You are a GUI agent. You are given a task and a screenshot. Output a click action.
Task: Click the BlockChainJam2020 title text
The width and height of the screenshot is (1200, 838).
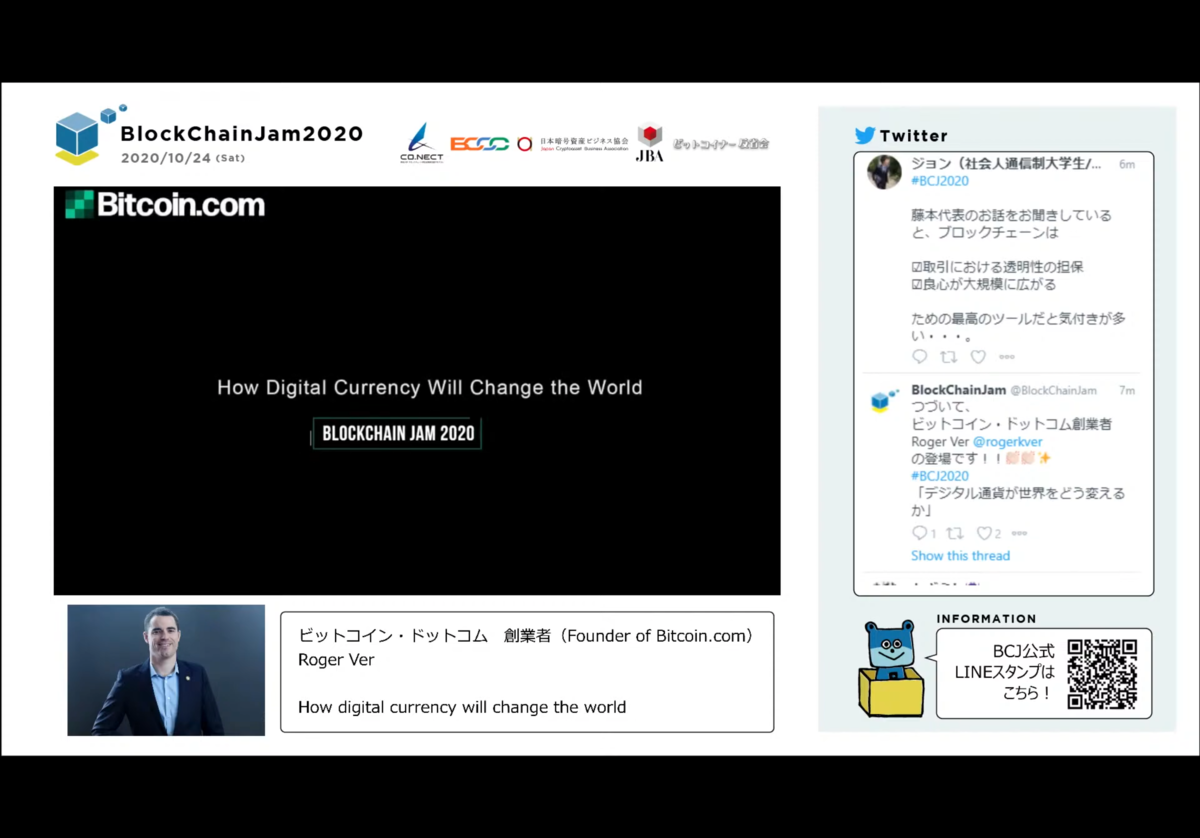click(x=241, y=134)
